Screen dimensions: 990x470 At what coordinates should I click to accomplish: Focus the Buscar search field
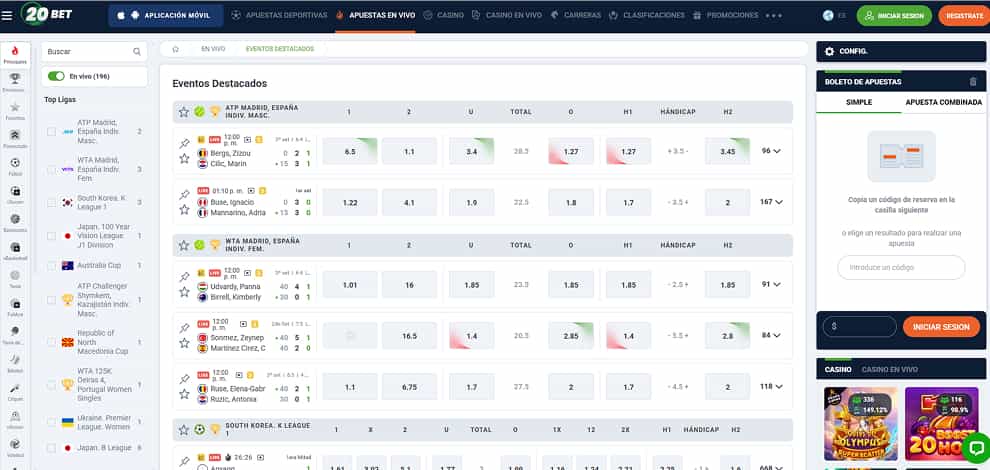point(94,52)
